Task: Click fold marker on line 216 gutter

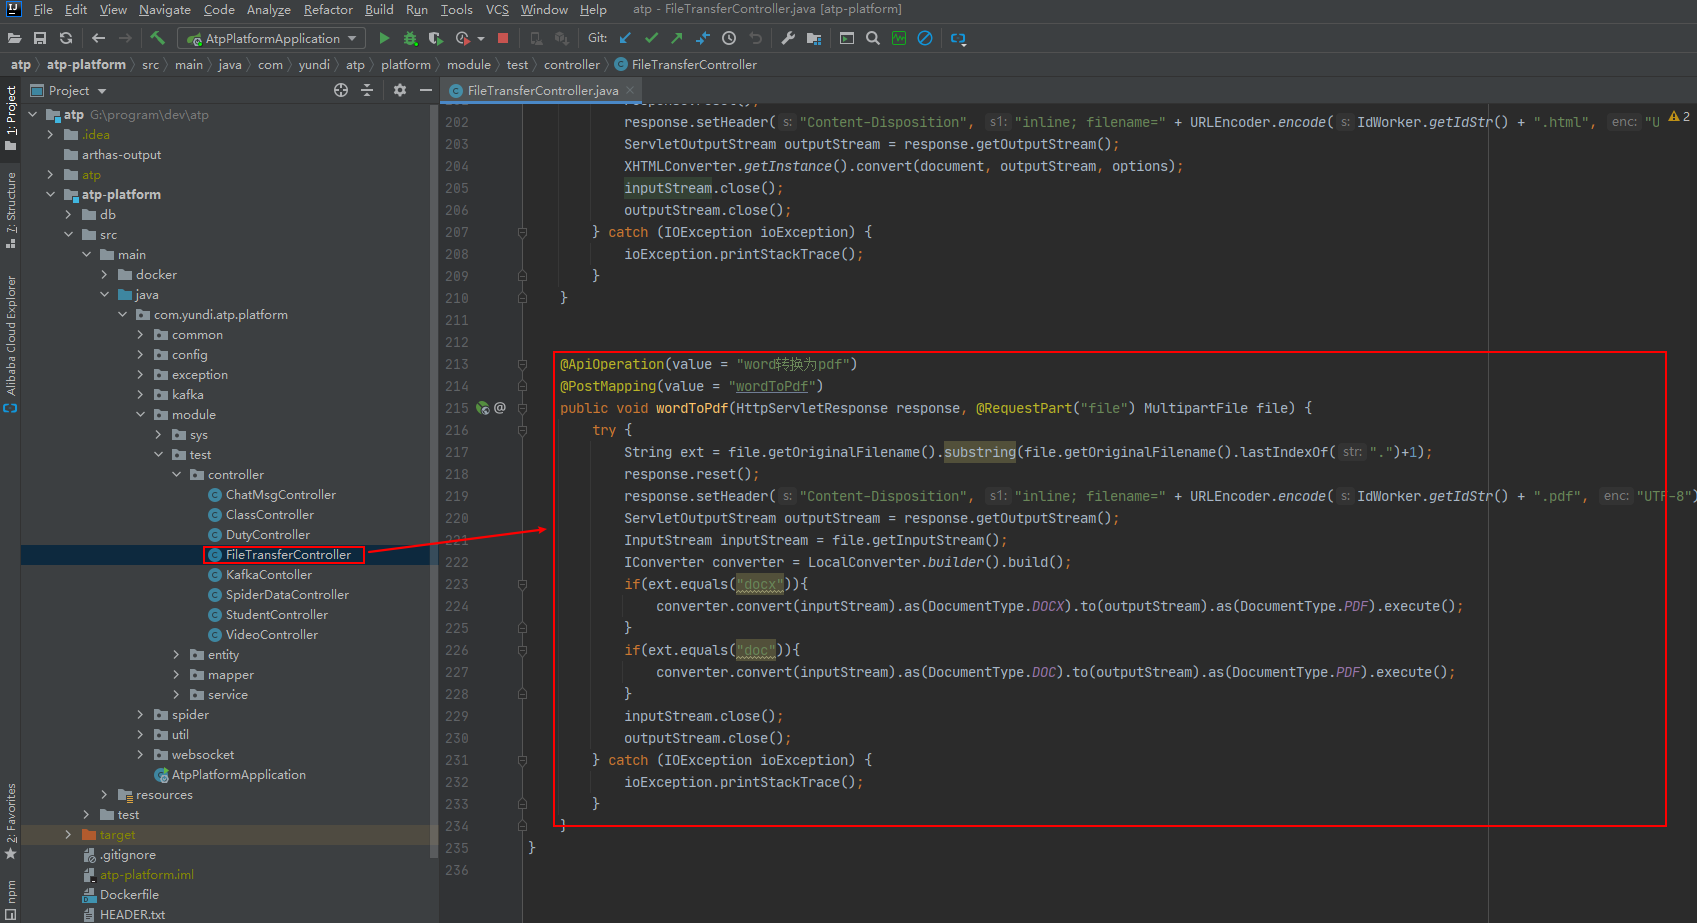Action: point(522,430)
